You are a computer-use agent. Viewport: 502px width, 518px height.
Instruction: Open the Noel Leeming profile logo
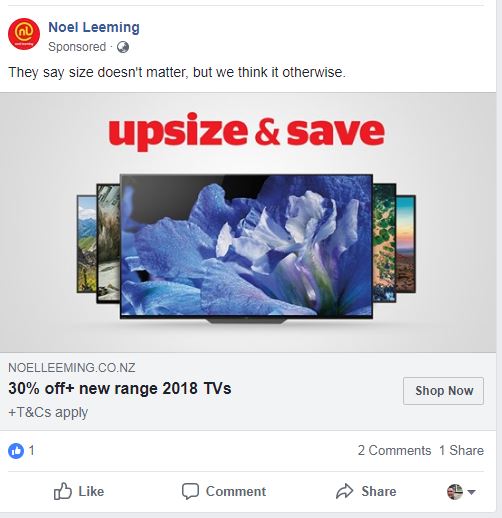(x=24, y=34)
